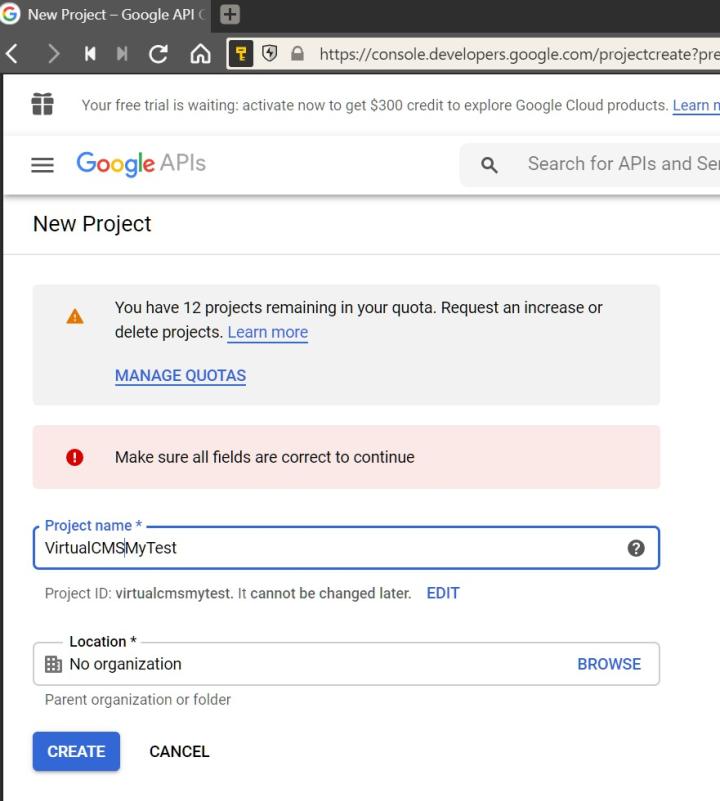Click the CREATE button
720x801 pixels.
(x=76, y=752)
